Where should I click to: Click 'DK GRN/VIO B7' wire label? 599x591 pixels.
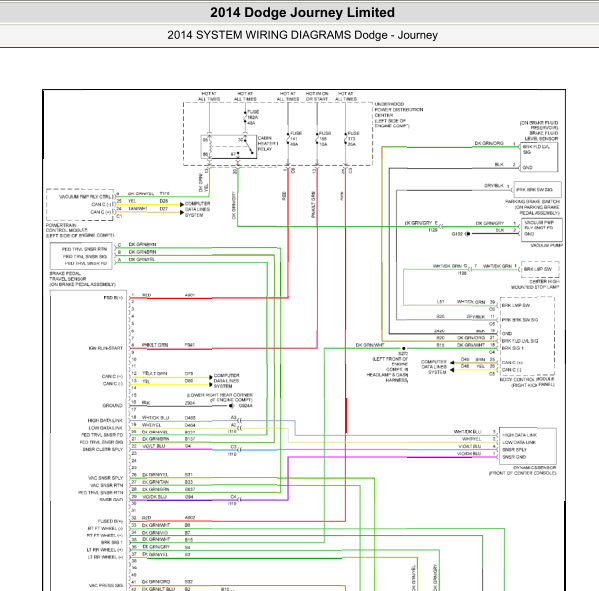(x=166, y=532)
